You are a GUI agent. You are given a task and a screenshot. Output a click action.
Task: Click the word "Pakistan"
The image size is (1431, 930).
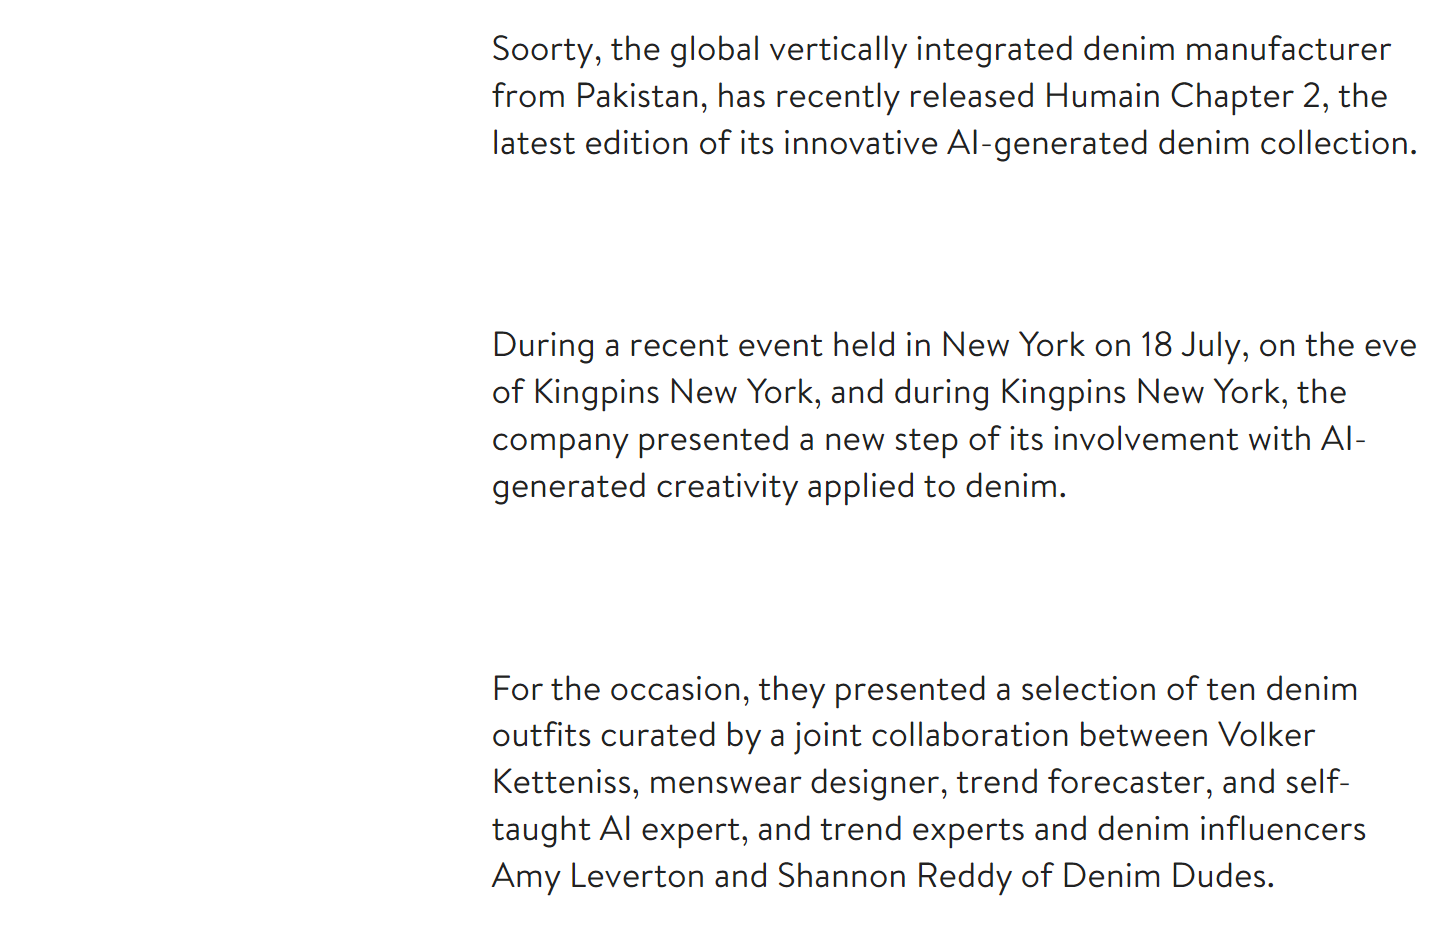pyautogui.click(x=637, y=96)
